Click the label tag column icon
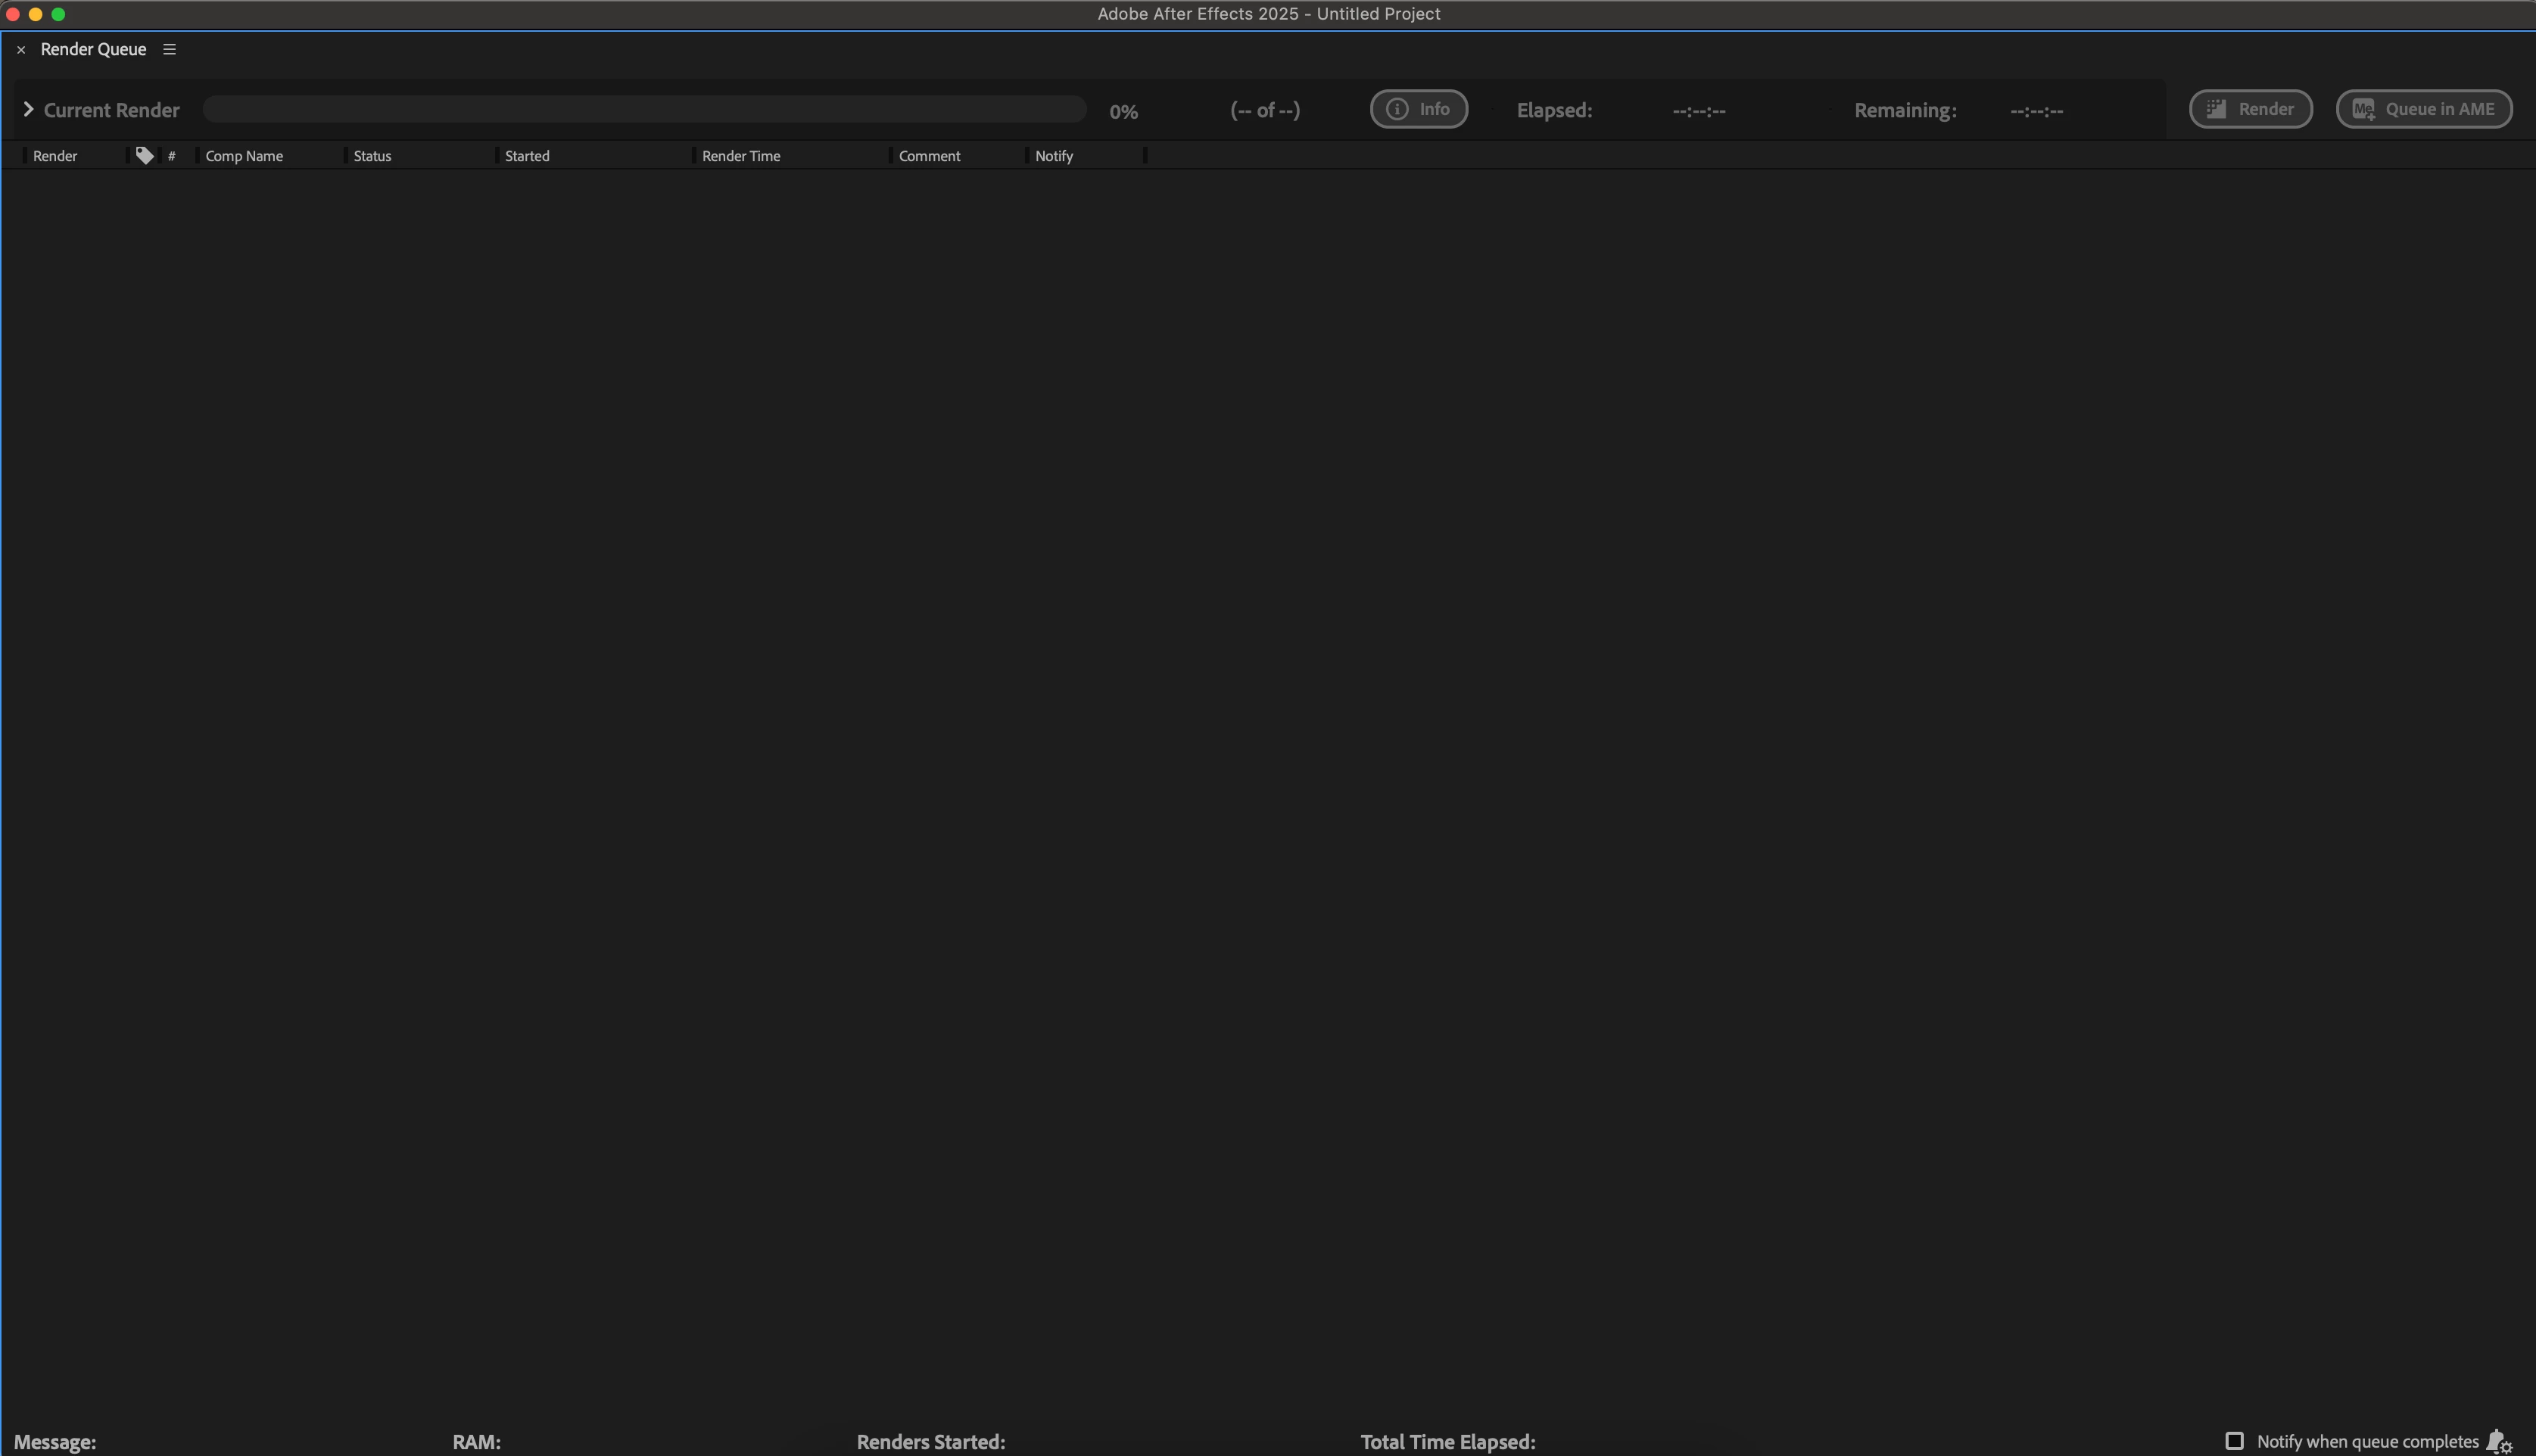 point(144,155)
